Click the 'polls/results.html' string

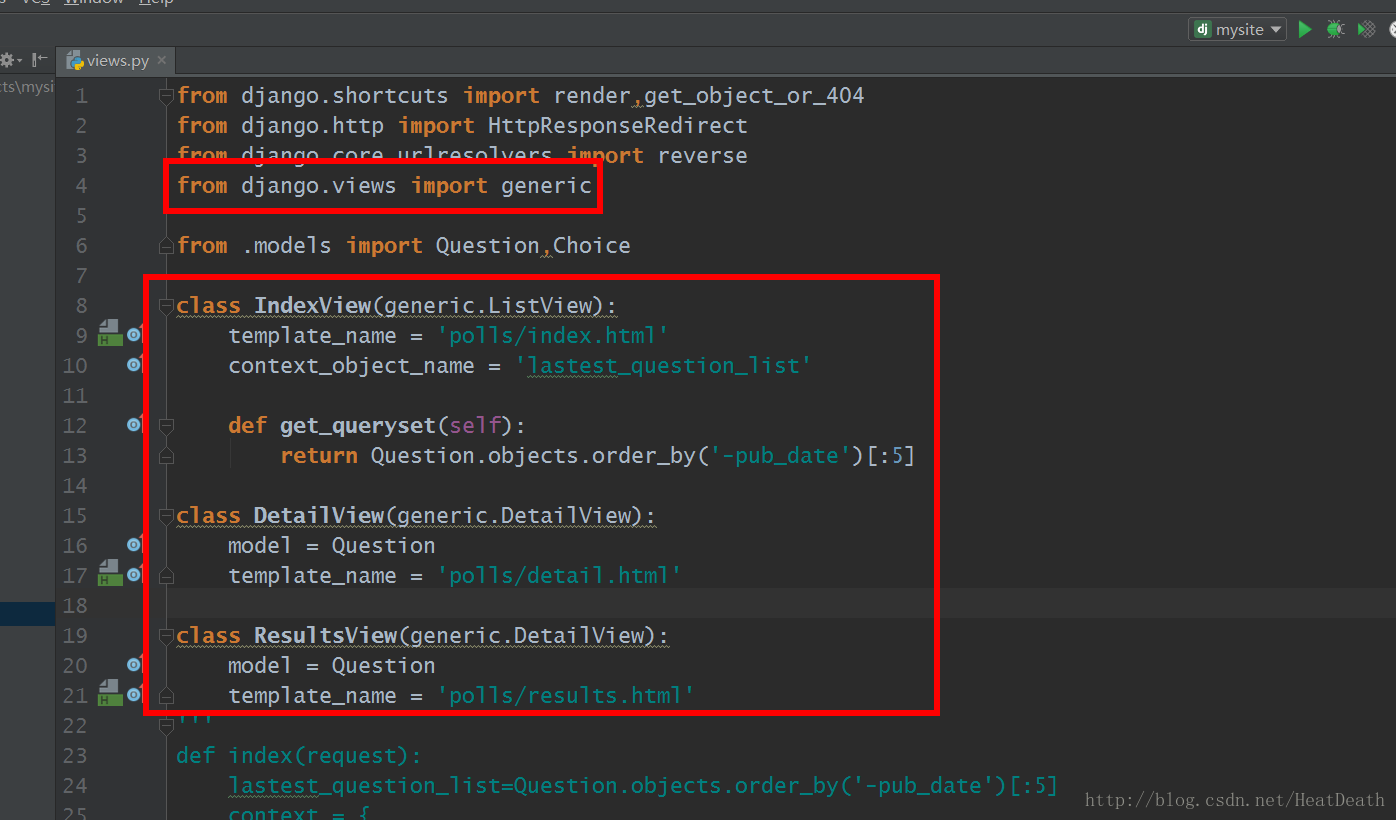[x=566, y=696]
